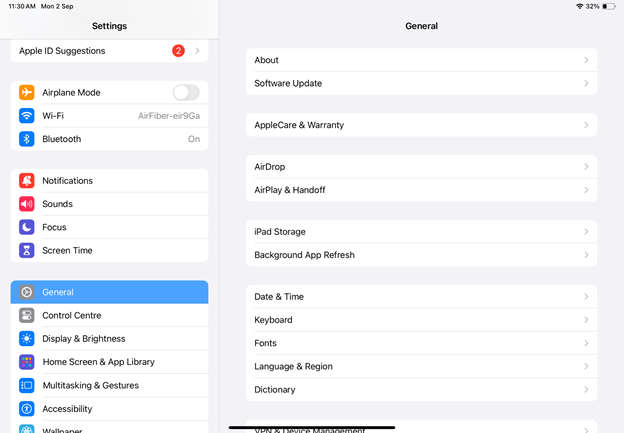Tap the Home Screen & App Library grid icon
This screenshot has height=433, width=624.
pos(27,362)
